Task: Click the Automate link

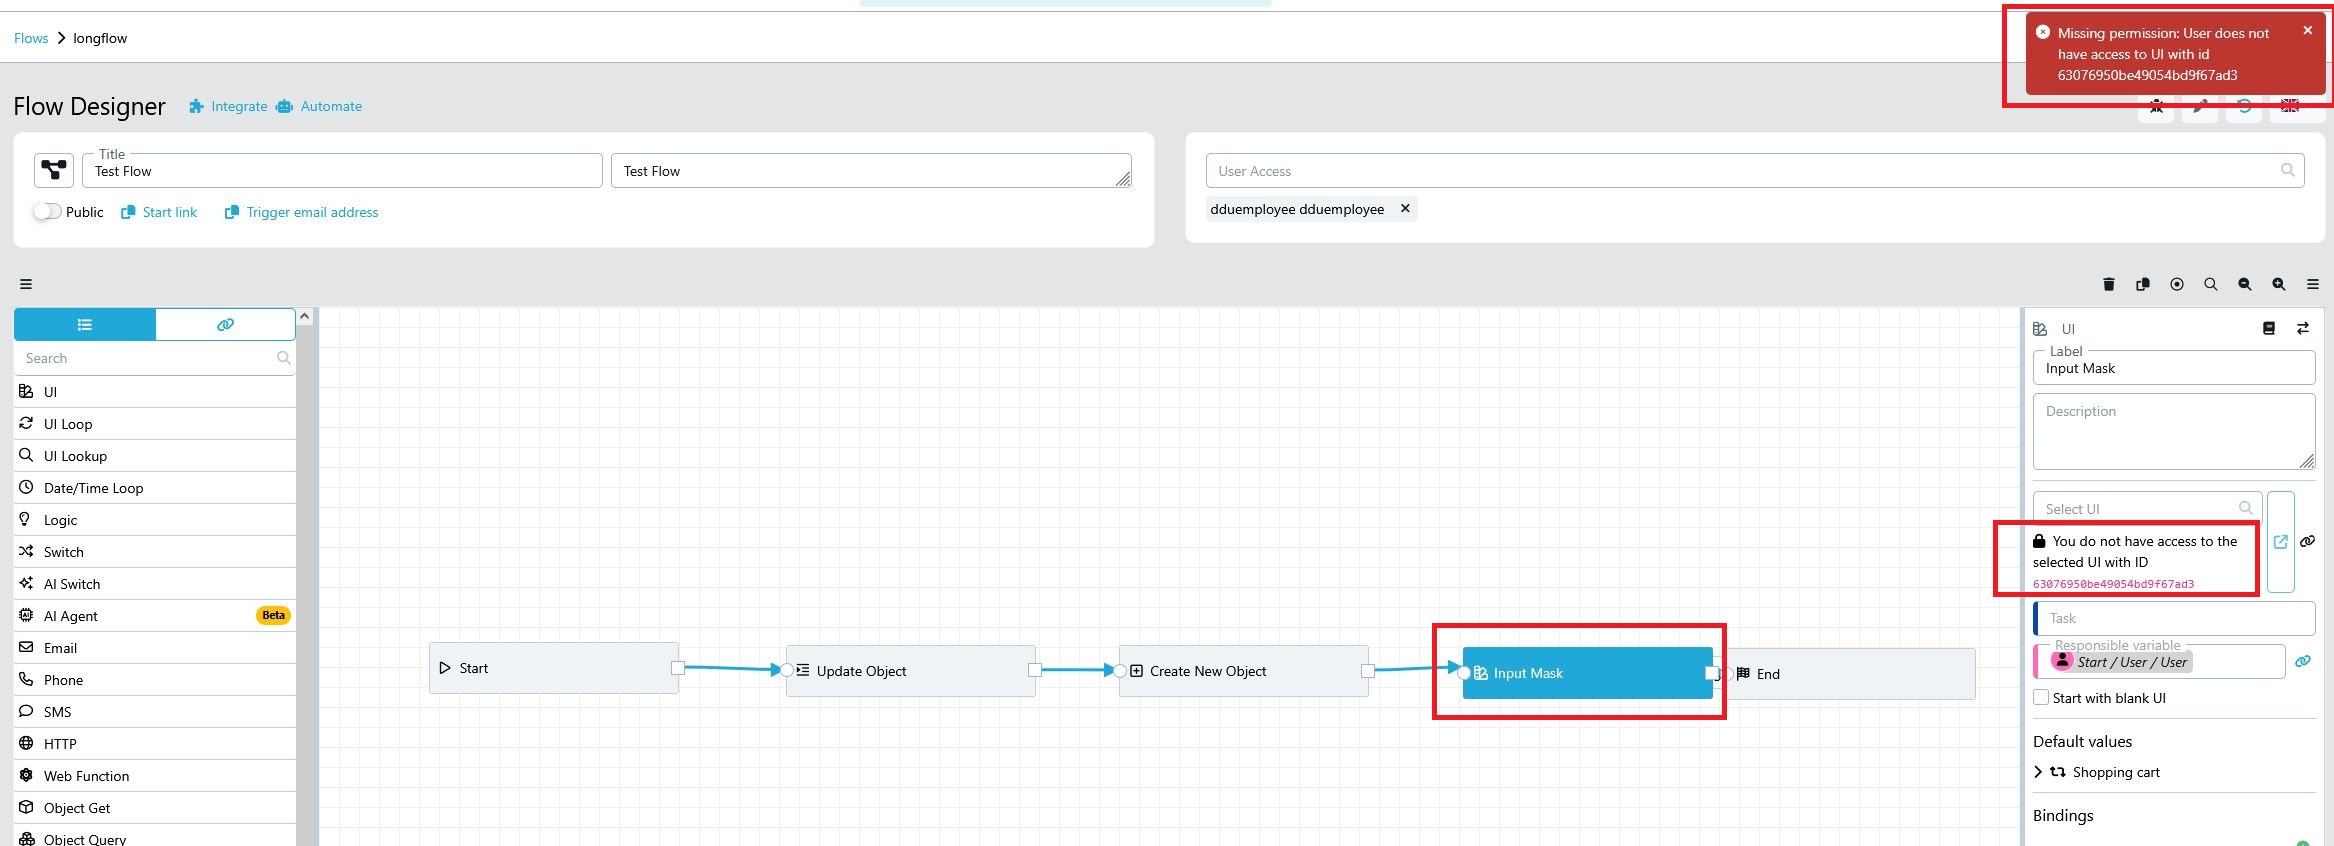Action: tap(319, 106)
